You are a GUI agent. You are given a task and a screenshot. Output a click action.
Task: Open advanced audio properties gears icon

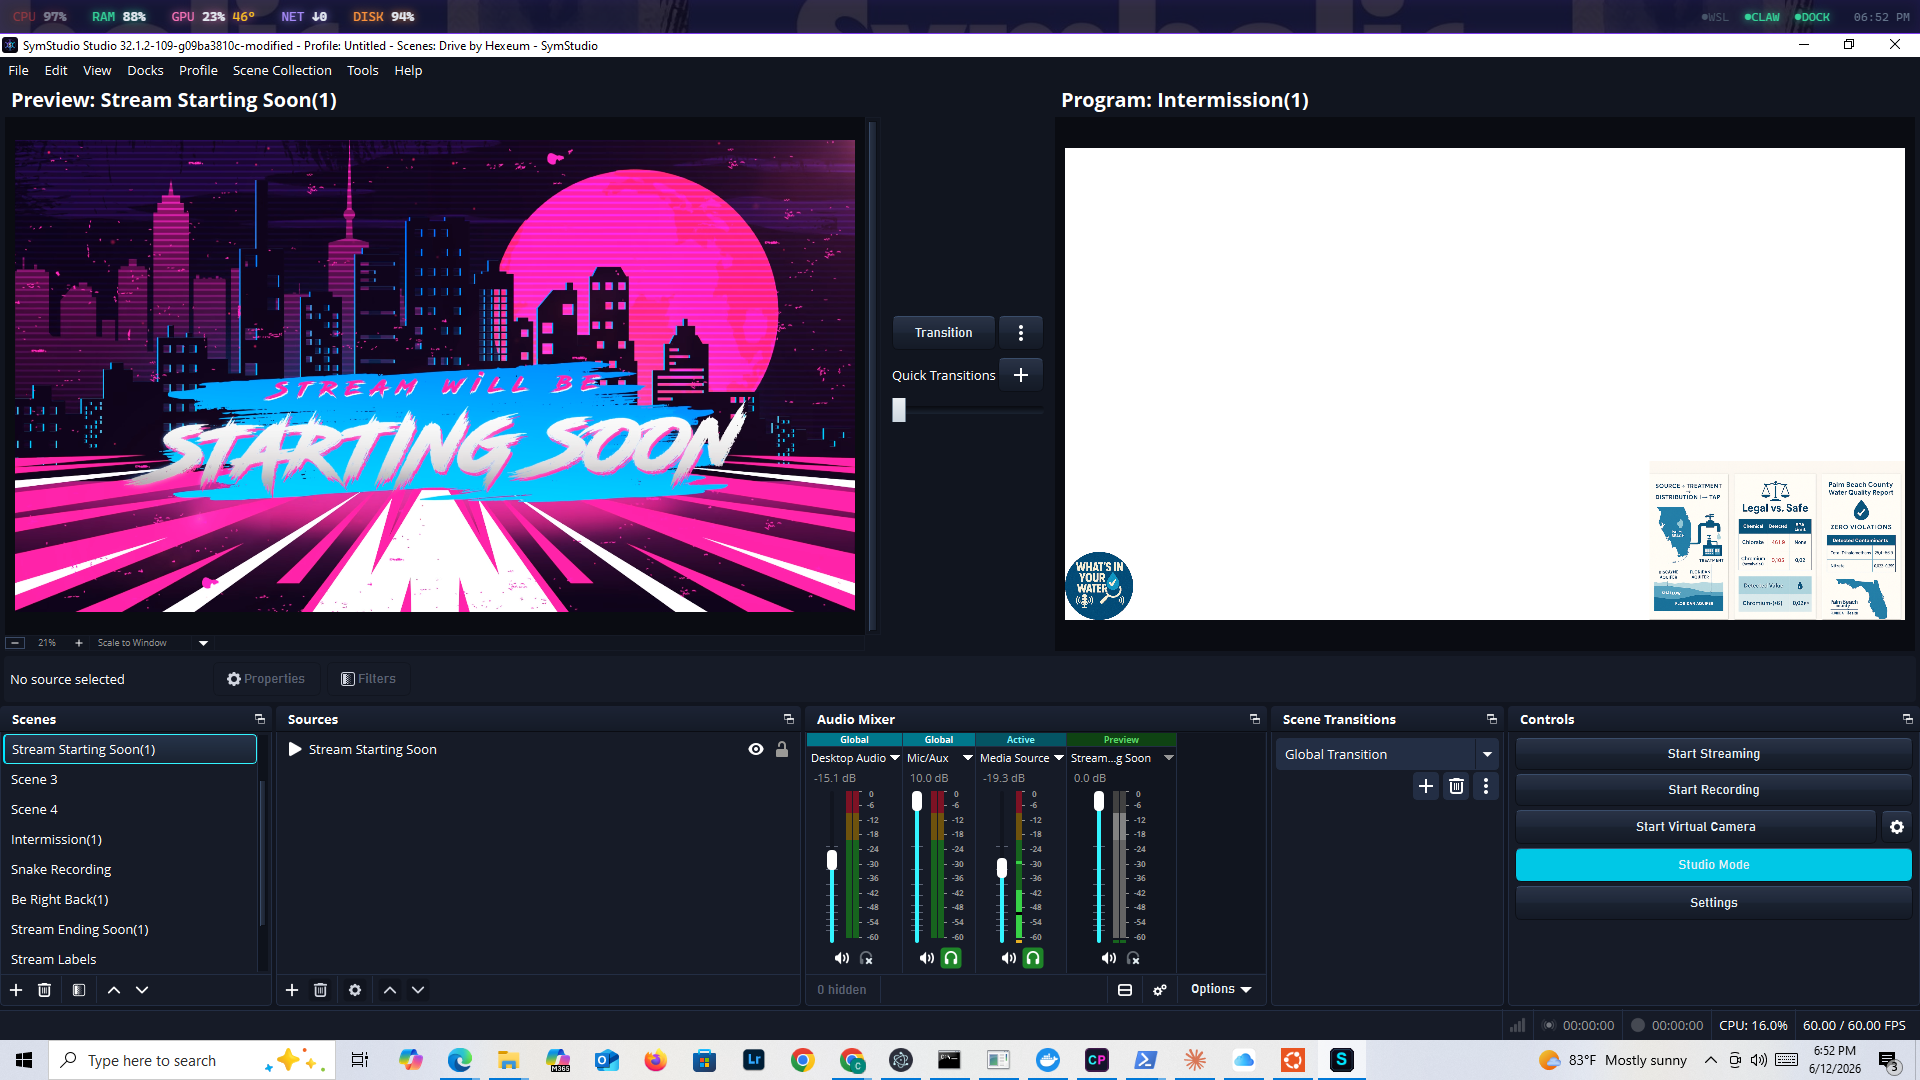tap(1160, 990)
